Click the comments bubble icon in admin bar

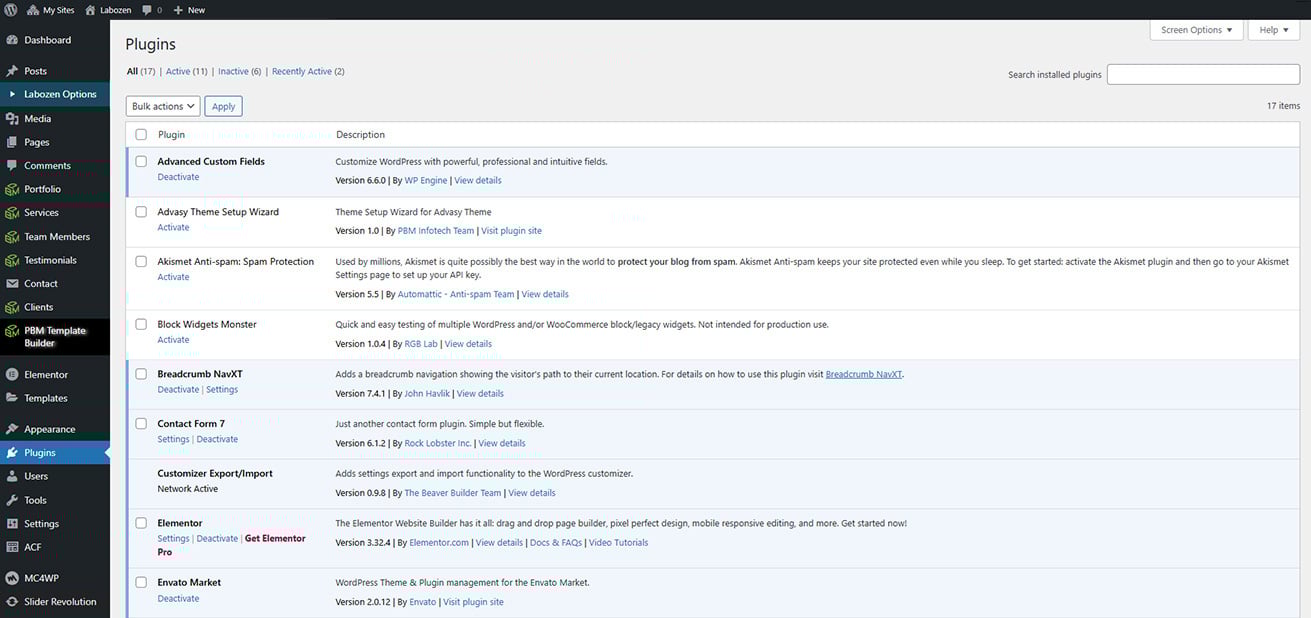click(x=148, y=10)
